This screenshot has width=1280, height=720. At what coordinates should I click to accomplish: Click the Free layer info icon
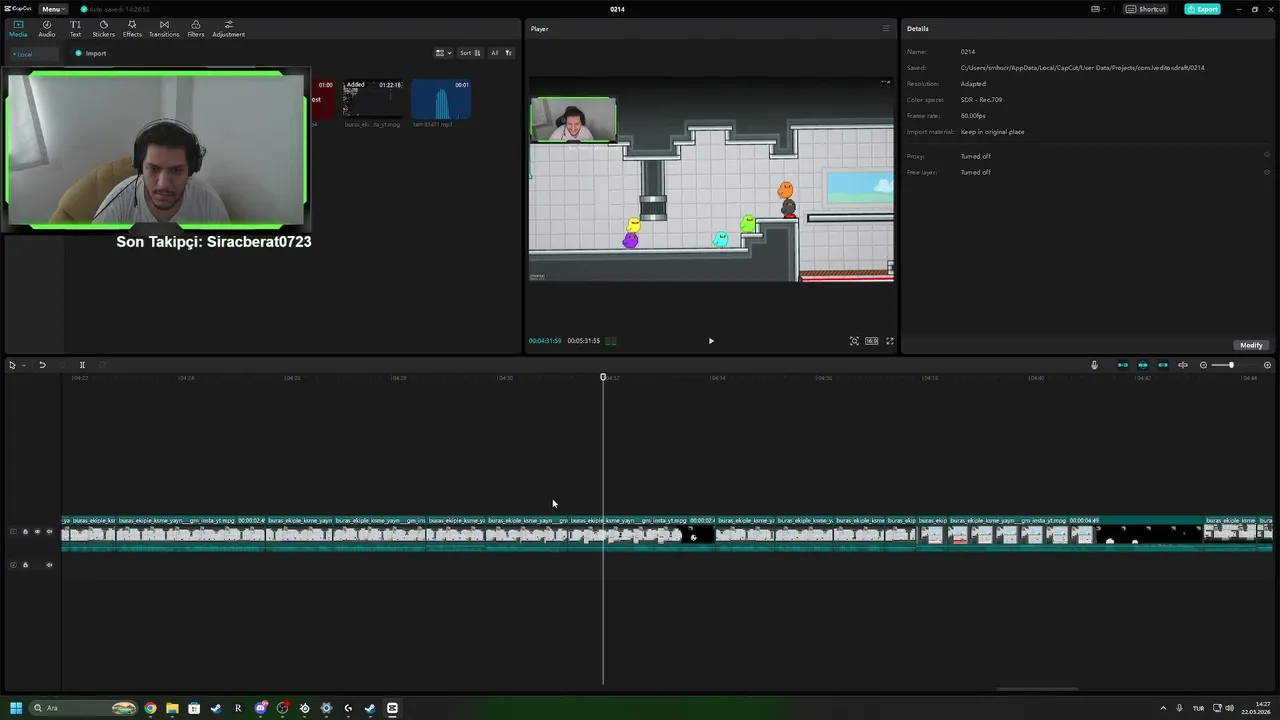[1267, 172]
